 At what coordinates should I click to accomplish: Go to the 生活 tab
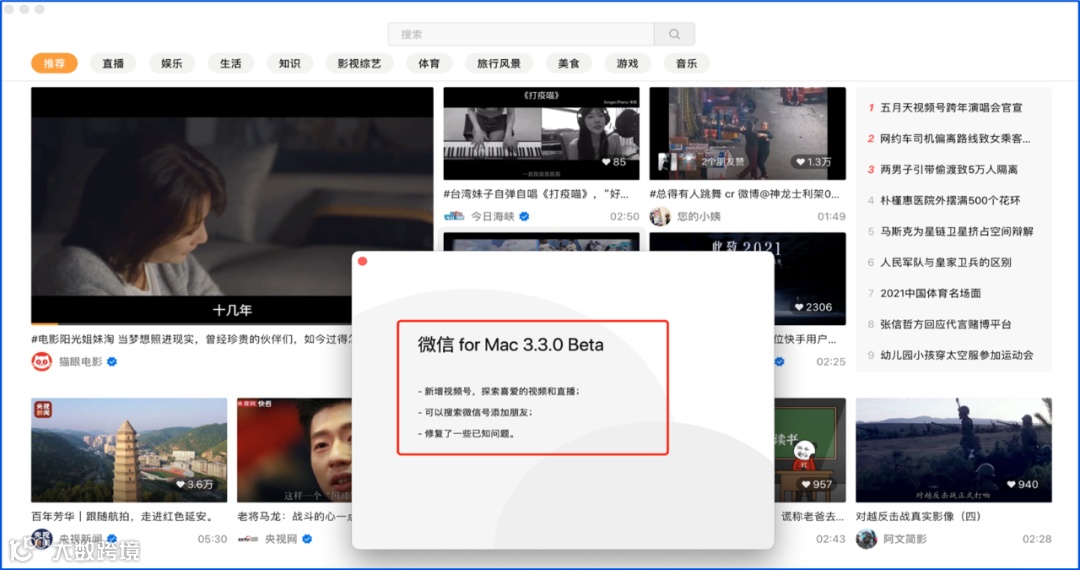231,63
